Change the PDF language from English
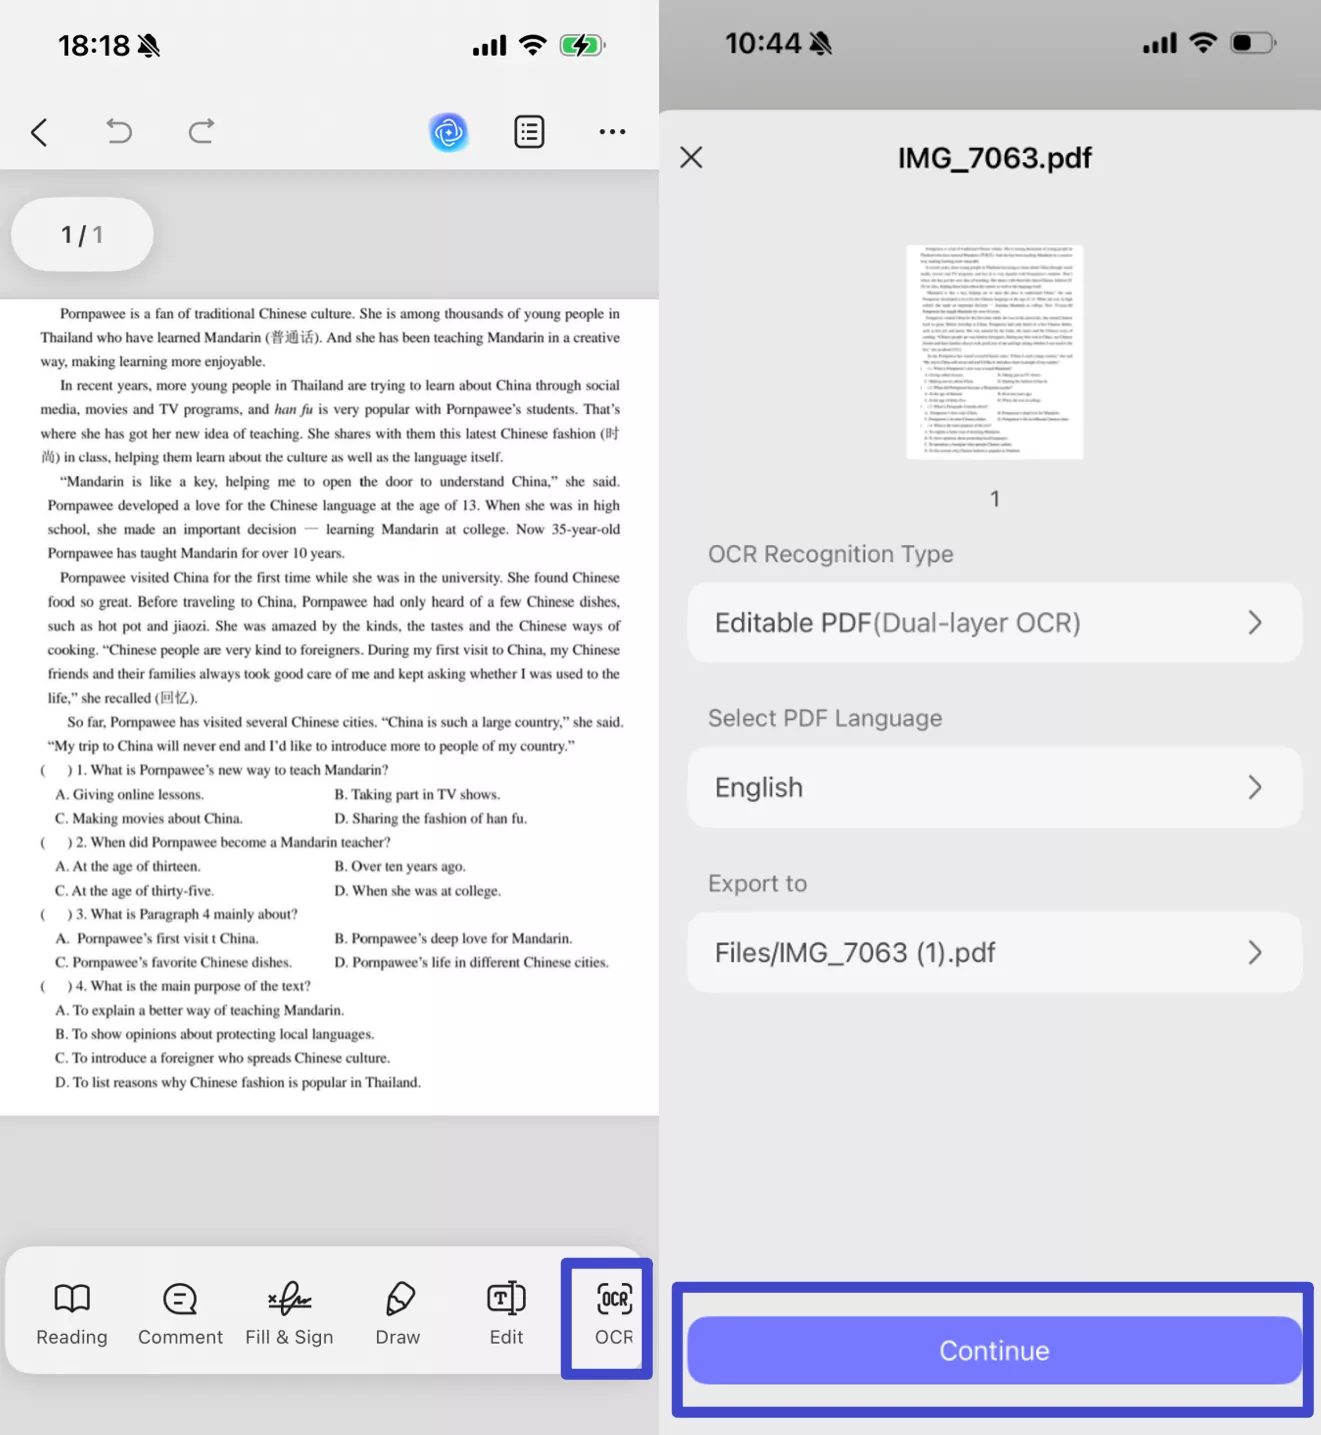The width and height of the screenshot is (1321, 1435). click(994, 787)
